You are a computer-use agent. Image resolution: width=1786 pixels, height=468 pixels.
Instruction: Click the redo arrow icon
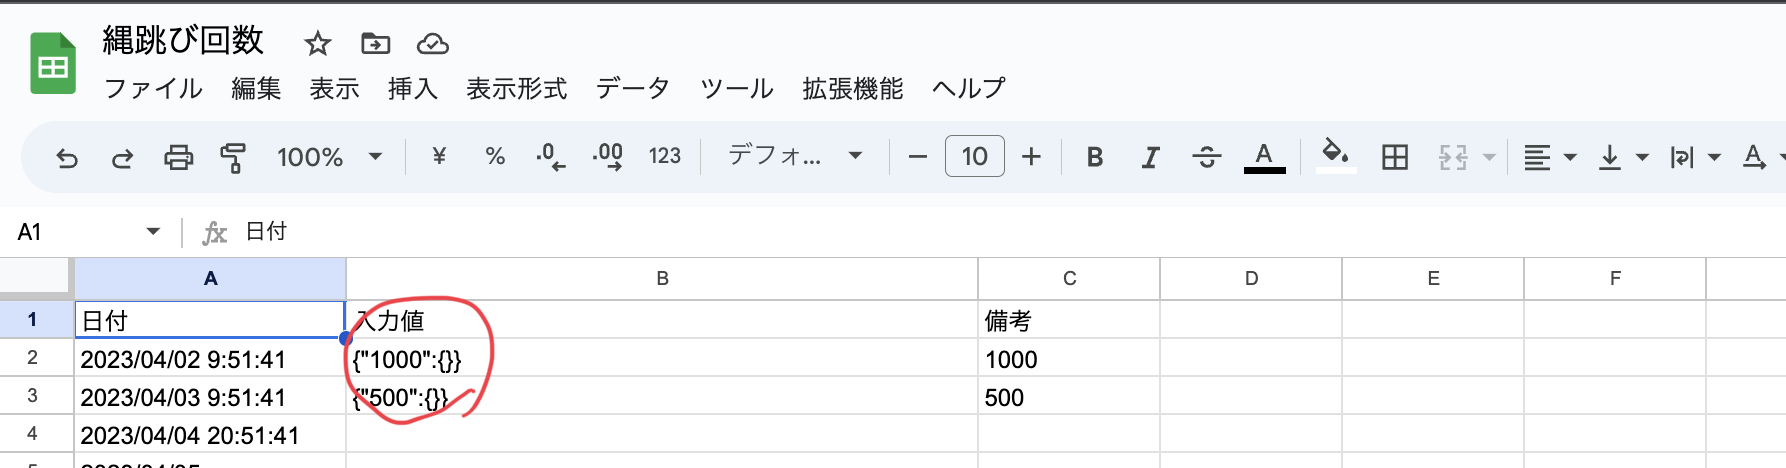[122, 157]
